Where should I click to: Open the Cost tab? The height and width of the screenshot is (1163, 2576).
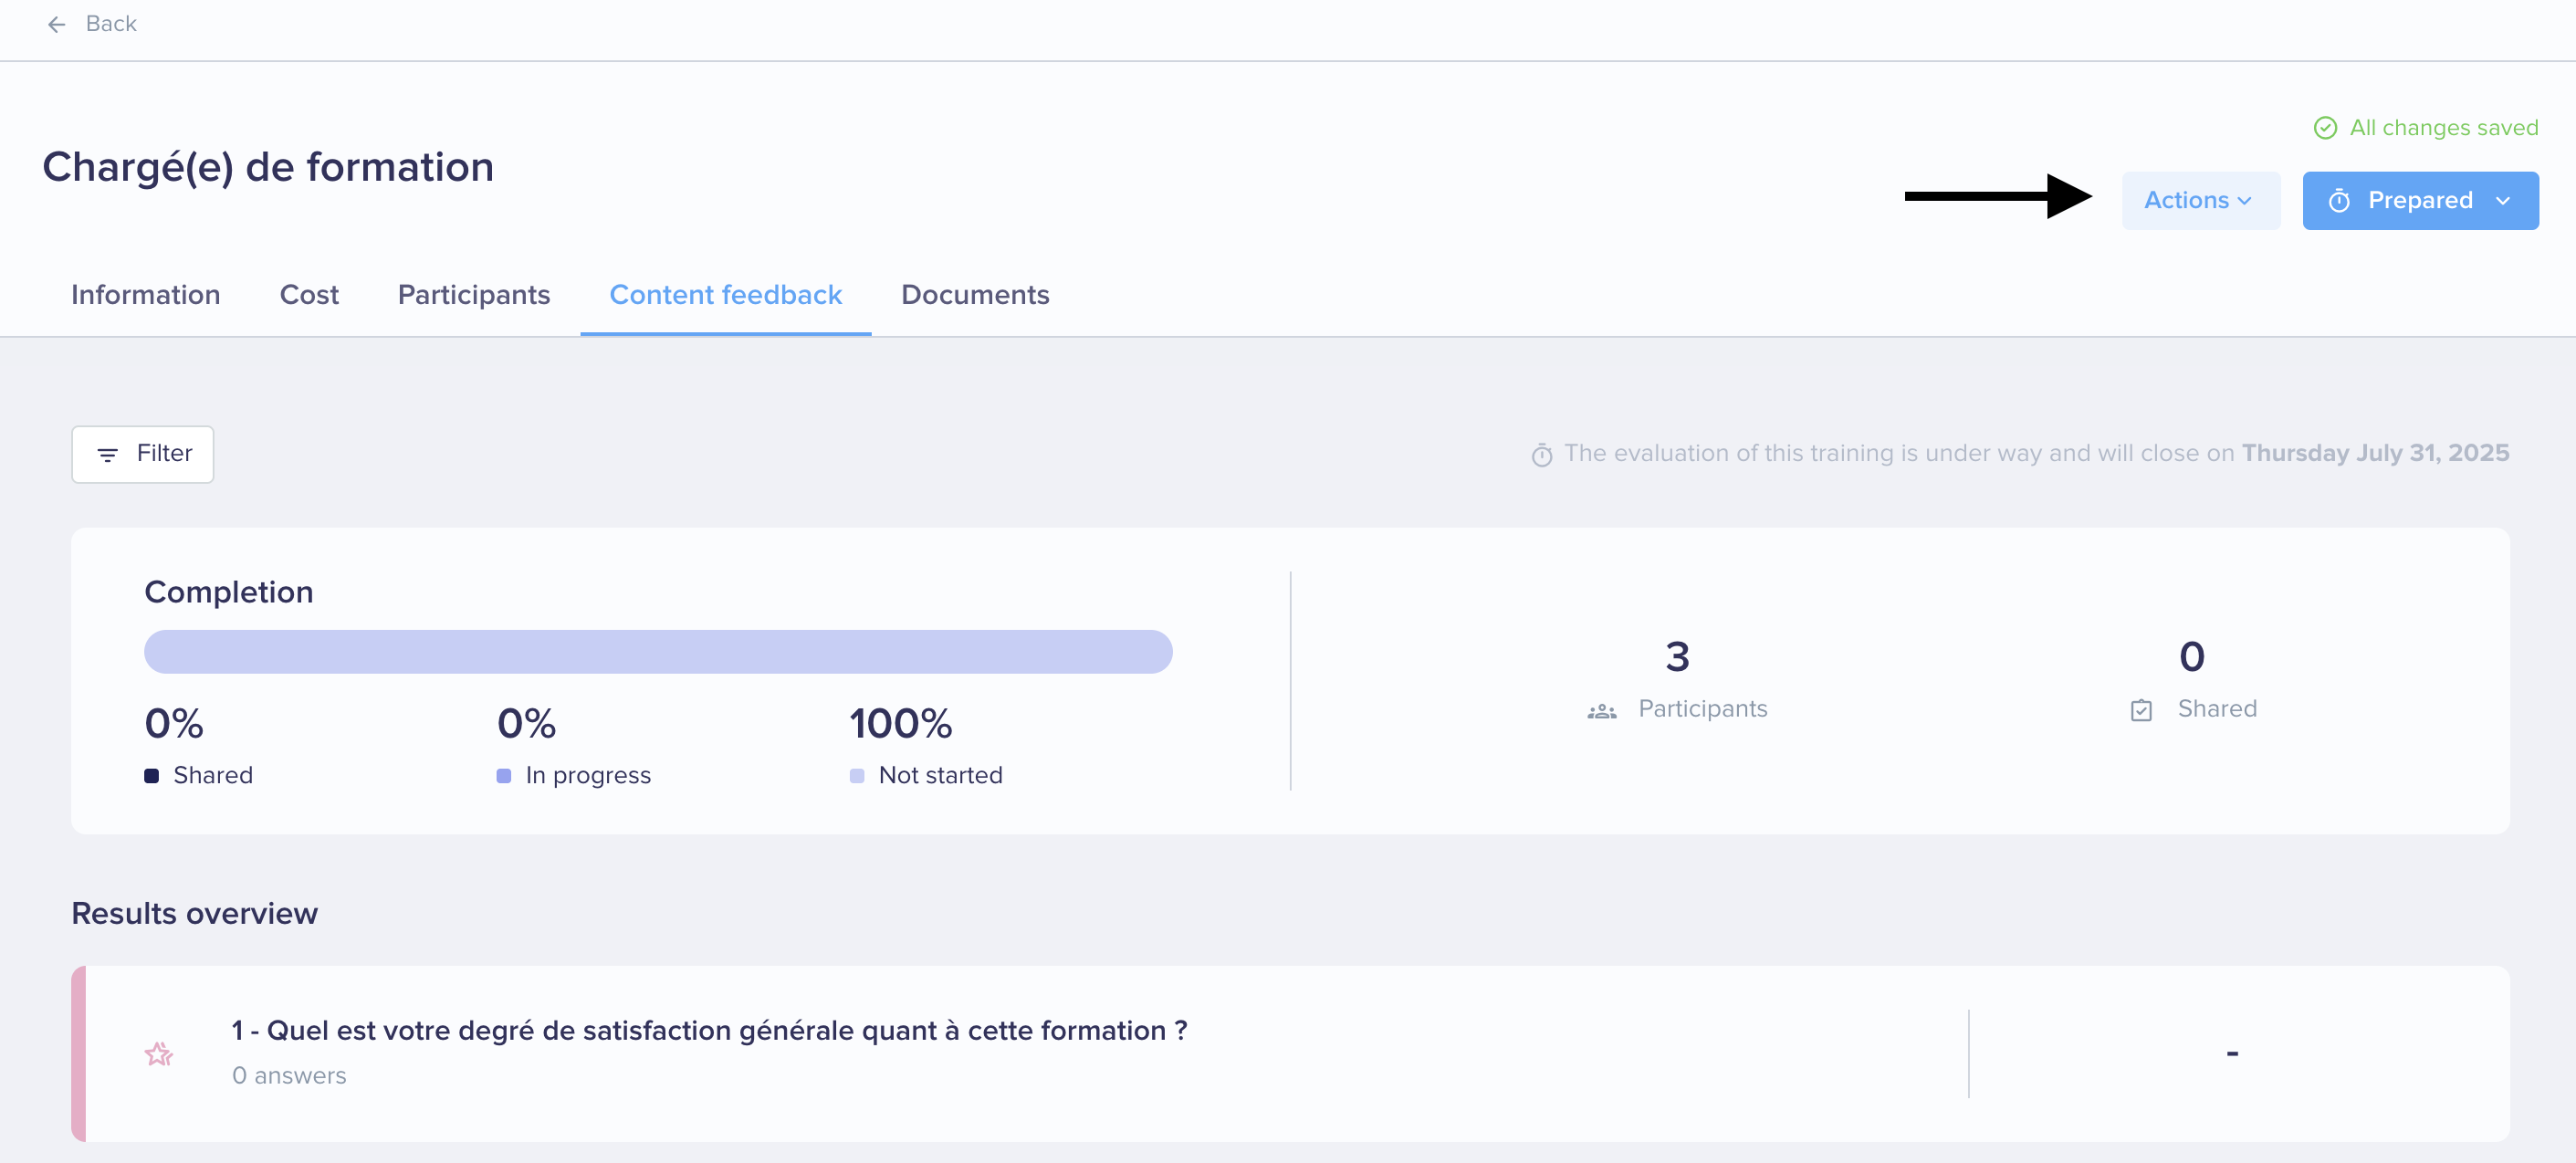coord(309,295)
